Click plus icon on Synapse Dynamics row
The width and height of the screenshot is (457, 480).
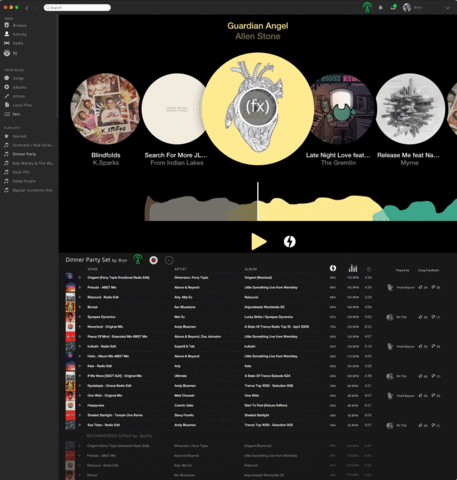point(80,317)
